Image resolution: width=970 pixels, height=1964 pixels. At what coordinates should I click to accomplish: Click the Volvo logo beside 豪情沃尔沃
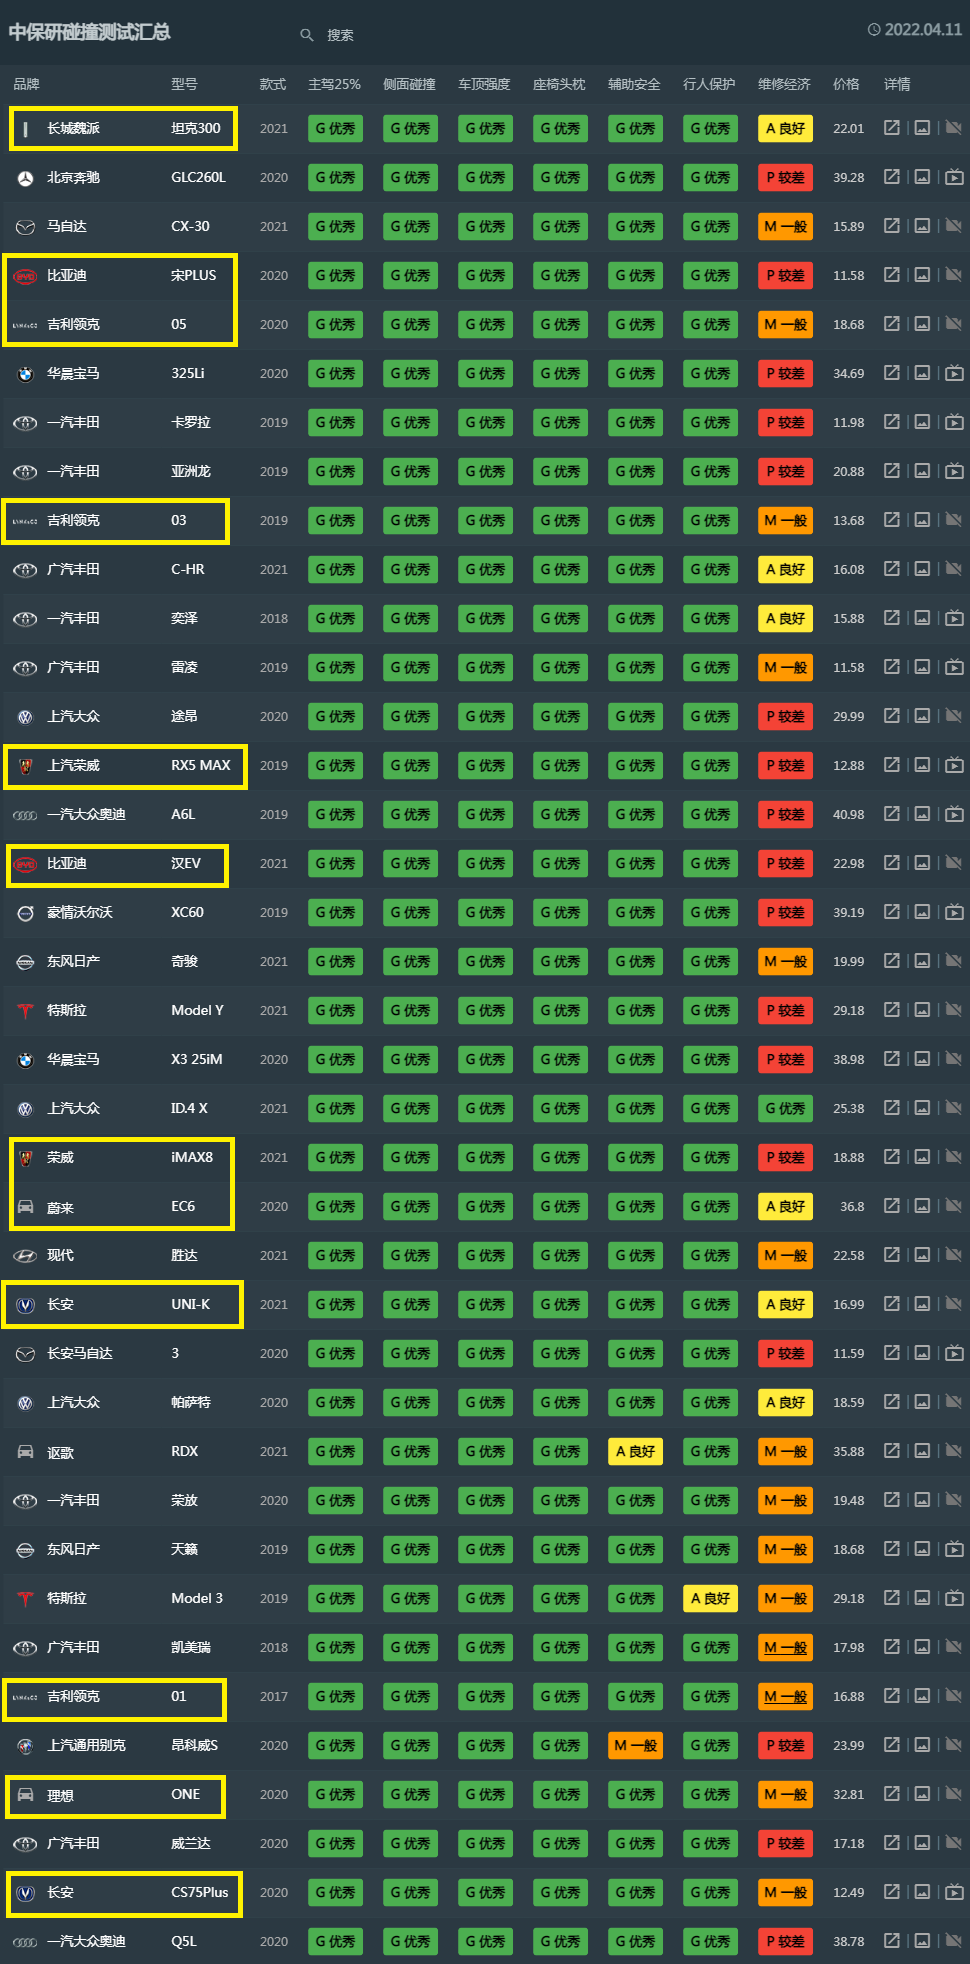[x=25, y=913]
